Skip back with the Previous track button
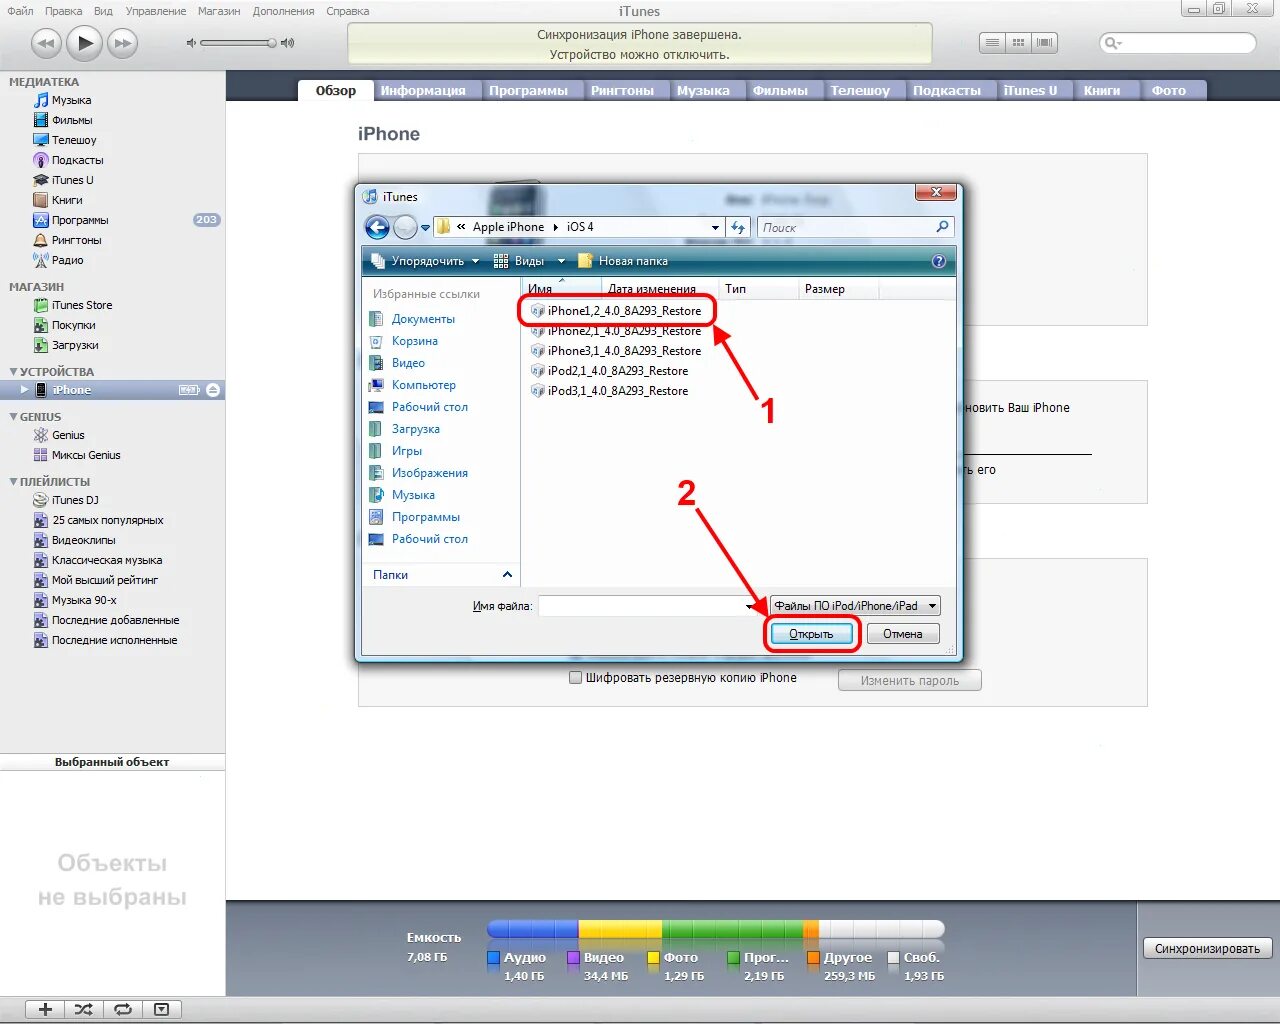The width and height of the screenshot is (1280, 1024). tap(46, 43)
